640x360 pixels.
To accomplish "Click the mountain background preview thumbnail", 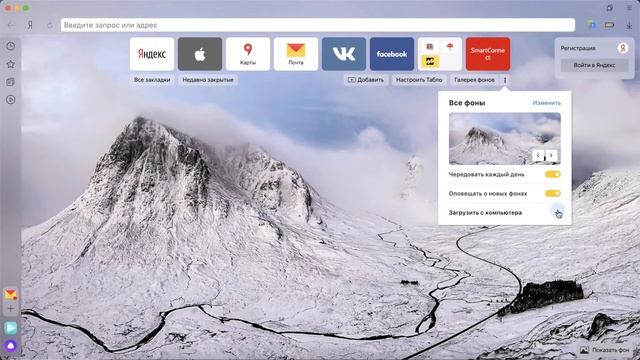I will pyautogui.click(x=504, y=139).
